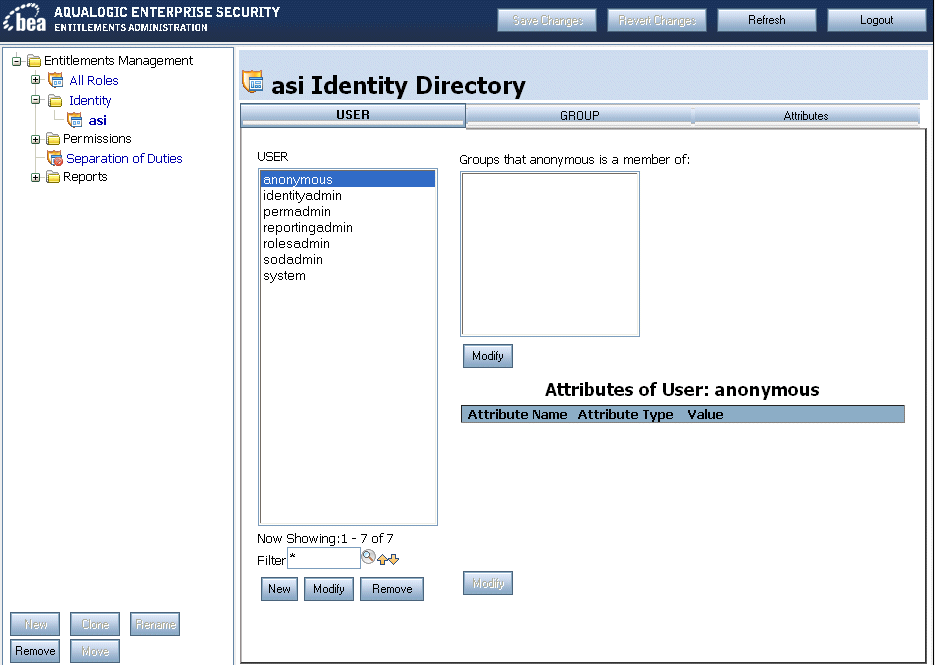The height and width of the screenshot is (665, 935).
Task: Select user sodadmin
Action: 348,260
